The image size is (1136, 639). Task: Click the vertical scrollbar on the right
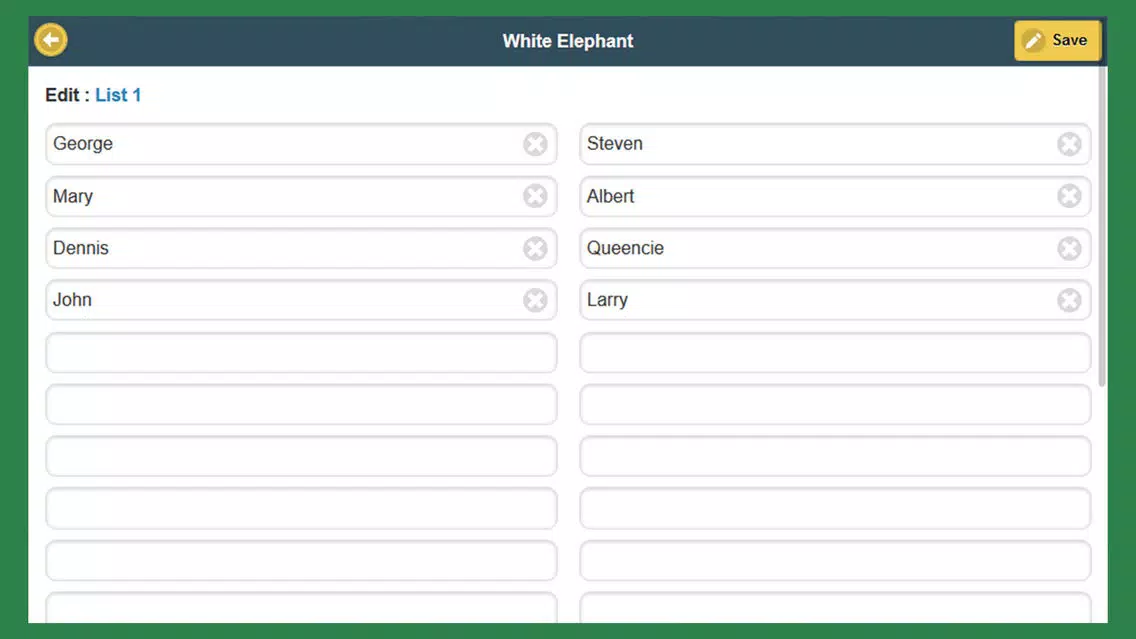coord(1102,226)
